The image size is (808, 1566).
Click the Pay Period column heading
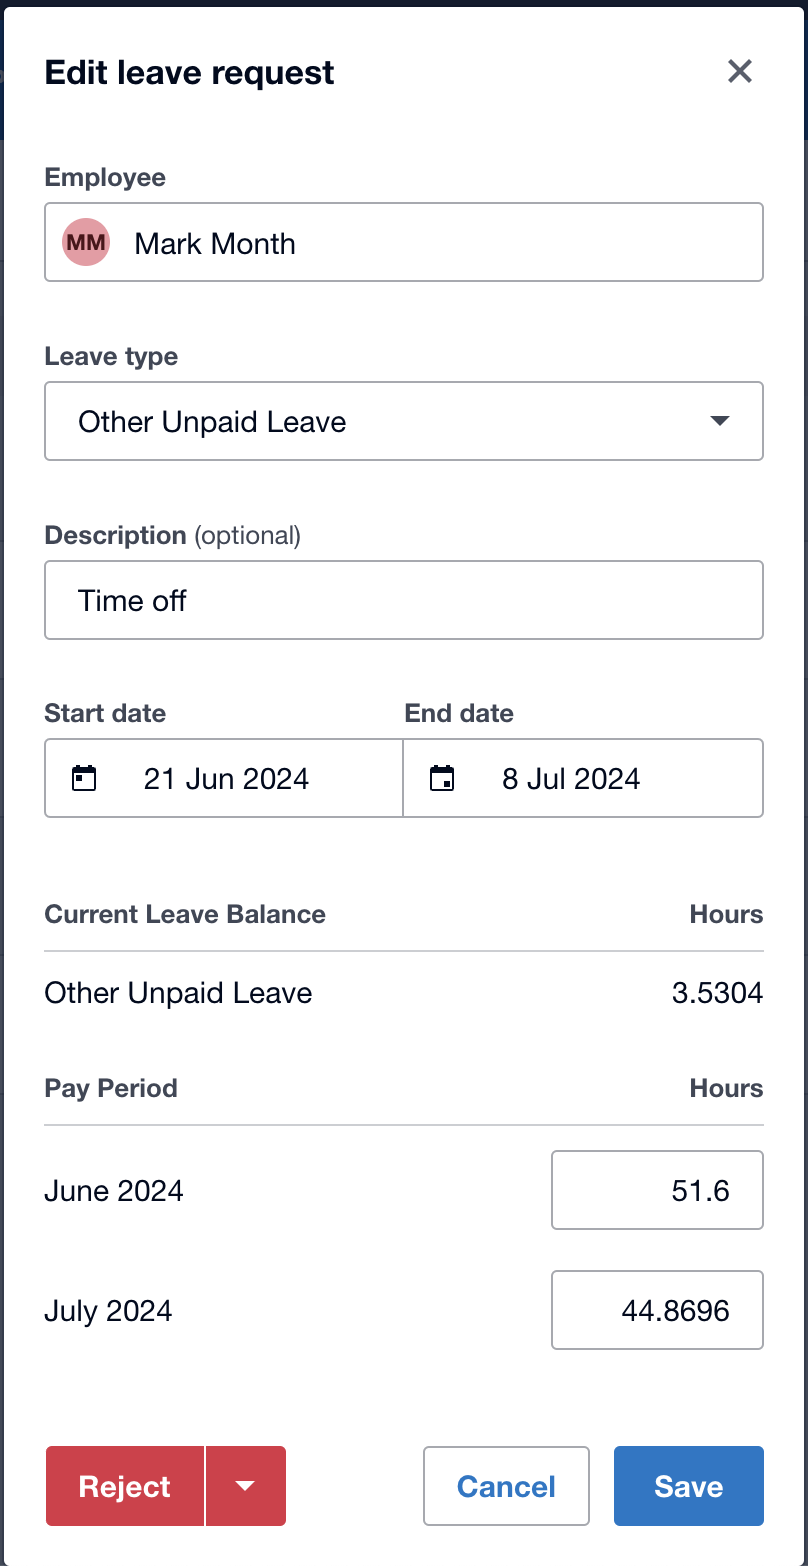pos(111,1088)
